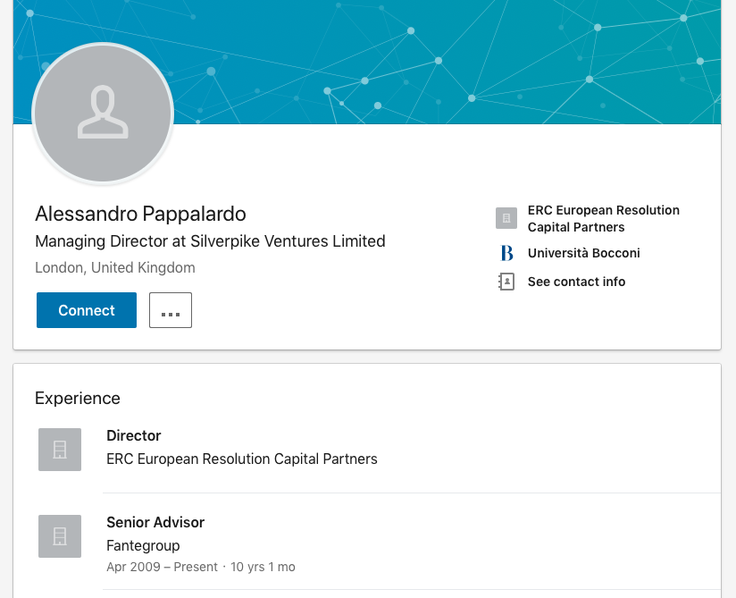This screenshot has width=736, height=598.
Task: Click the Managing Director at Silverpike headline
Action: click(210, 241)
